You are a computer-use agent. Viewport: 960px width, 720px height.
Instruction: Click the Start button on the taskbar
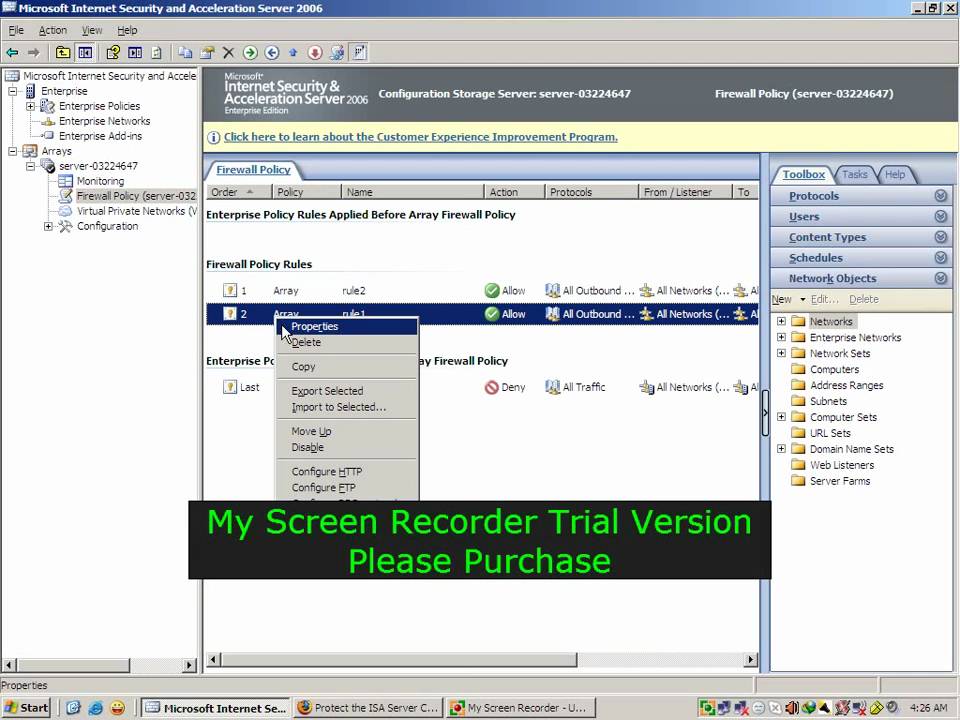click(26, 708)
